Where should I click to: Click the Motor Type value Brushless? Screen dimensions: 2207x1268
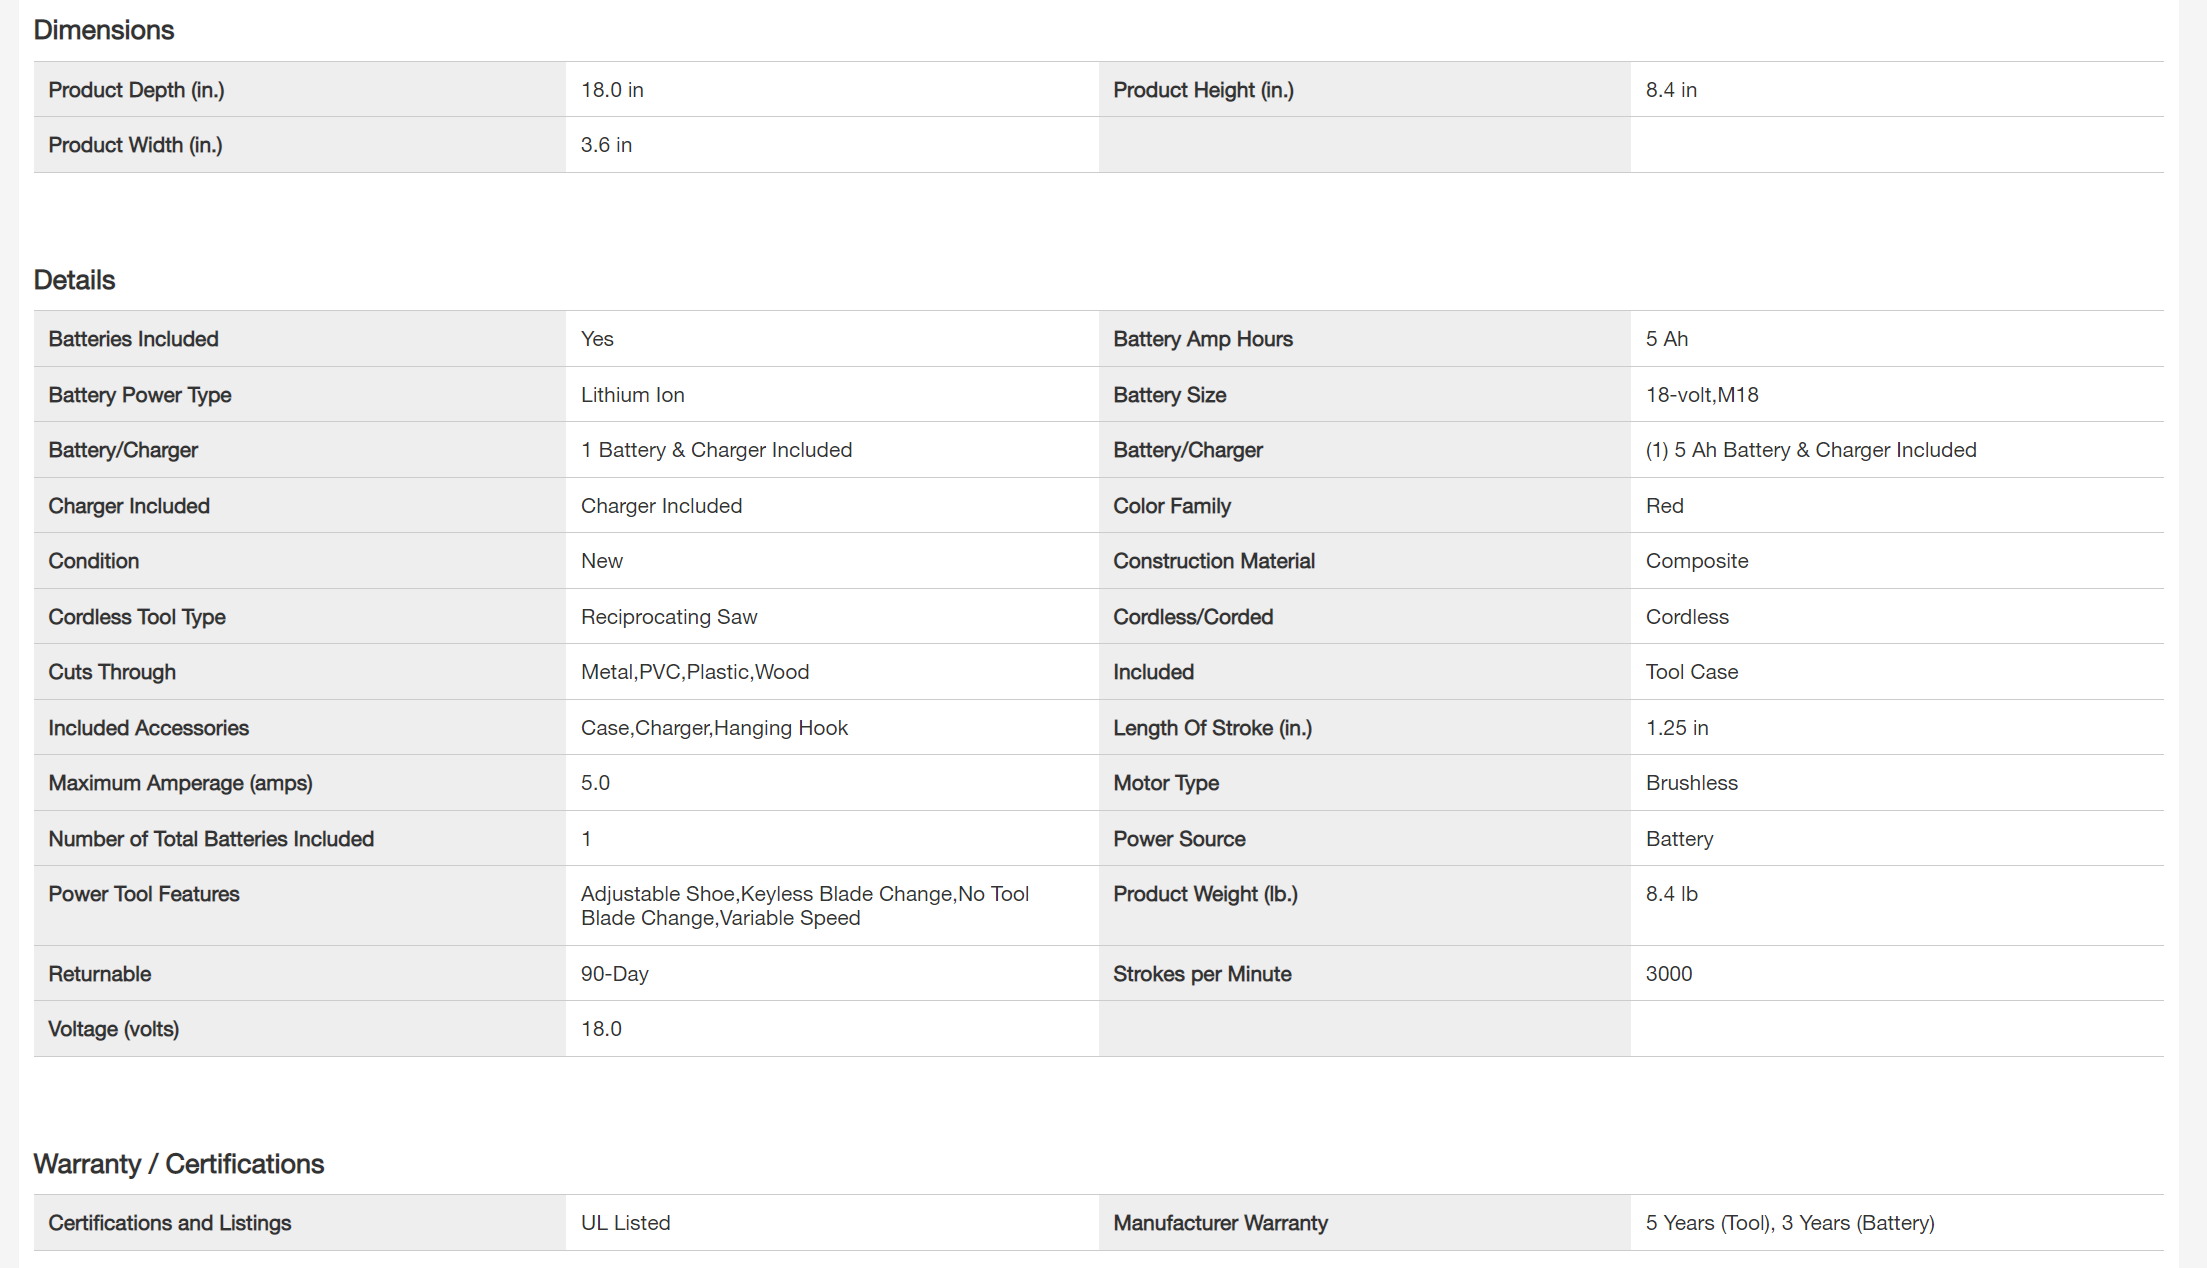(x=1692, y=783)
